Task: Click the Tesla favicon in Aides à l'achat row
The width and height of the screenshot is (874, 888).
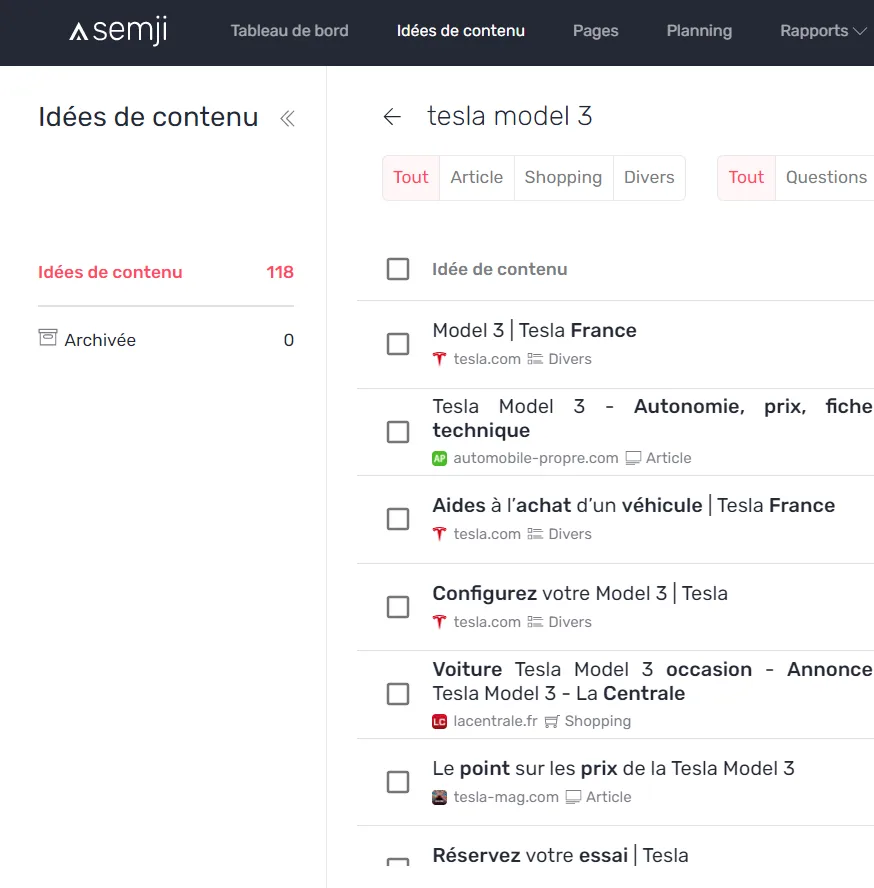Action: click(439, 534)
